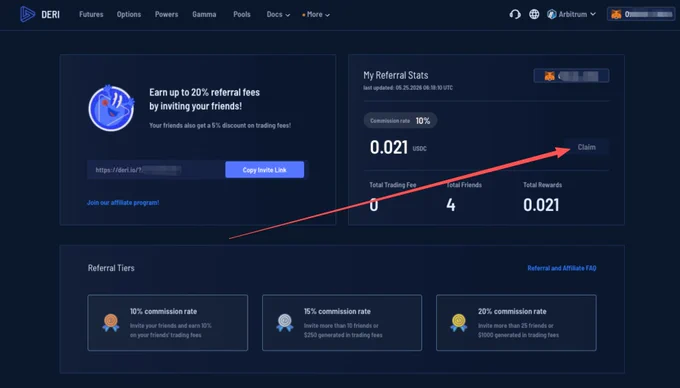The width and height of the screenshot is (680, 388).
Task: Click the last updated timestamp text
Action: click(408, 88)
